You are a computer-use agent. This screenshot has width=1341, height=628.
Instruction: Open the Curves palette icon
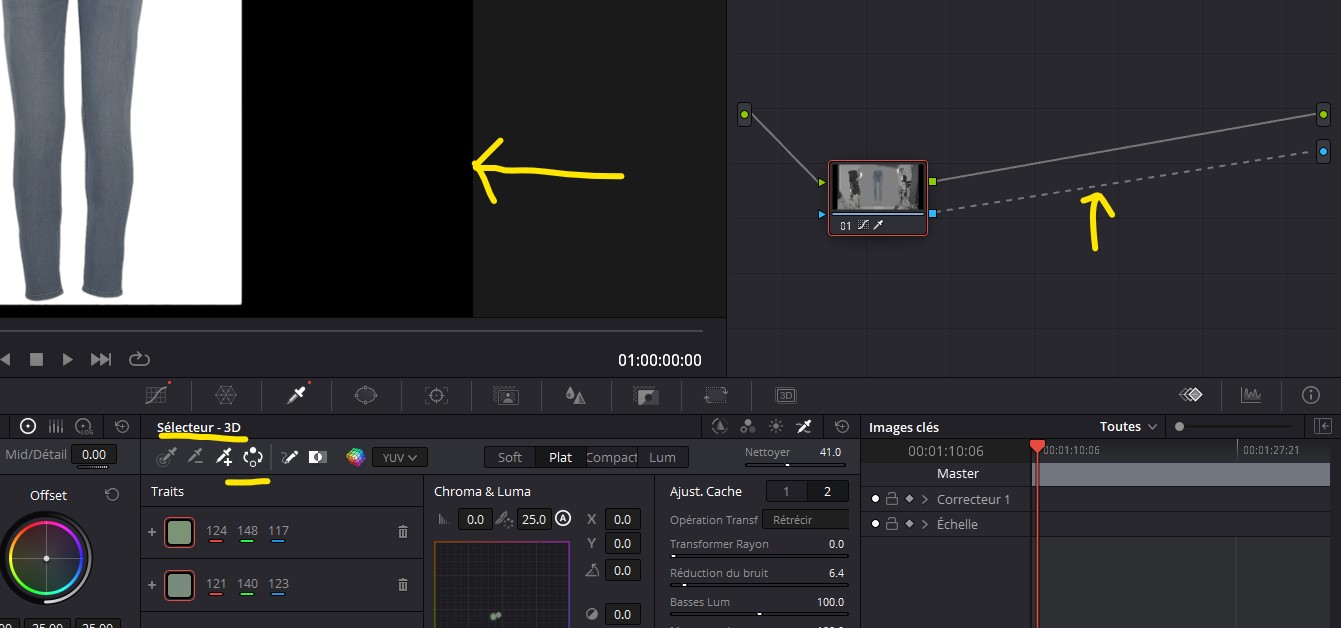tap(156, 395)
